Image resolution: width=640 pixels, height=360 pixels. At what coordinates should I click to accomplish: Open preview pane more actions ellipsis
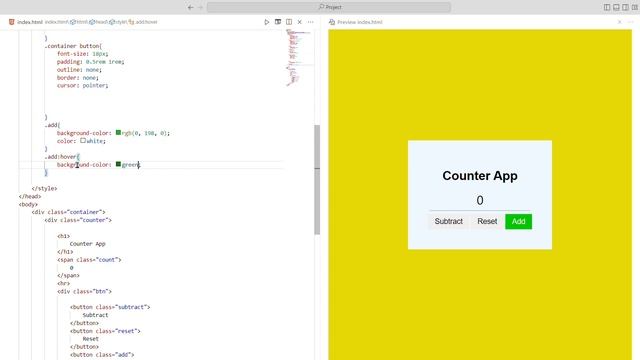coord(630,22)
